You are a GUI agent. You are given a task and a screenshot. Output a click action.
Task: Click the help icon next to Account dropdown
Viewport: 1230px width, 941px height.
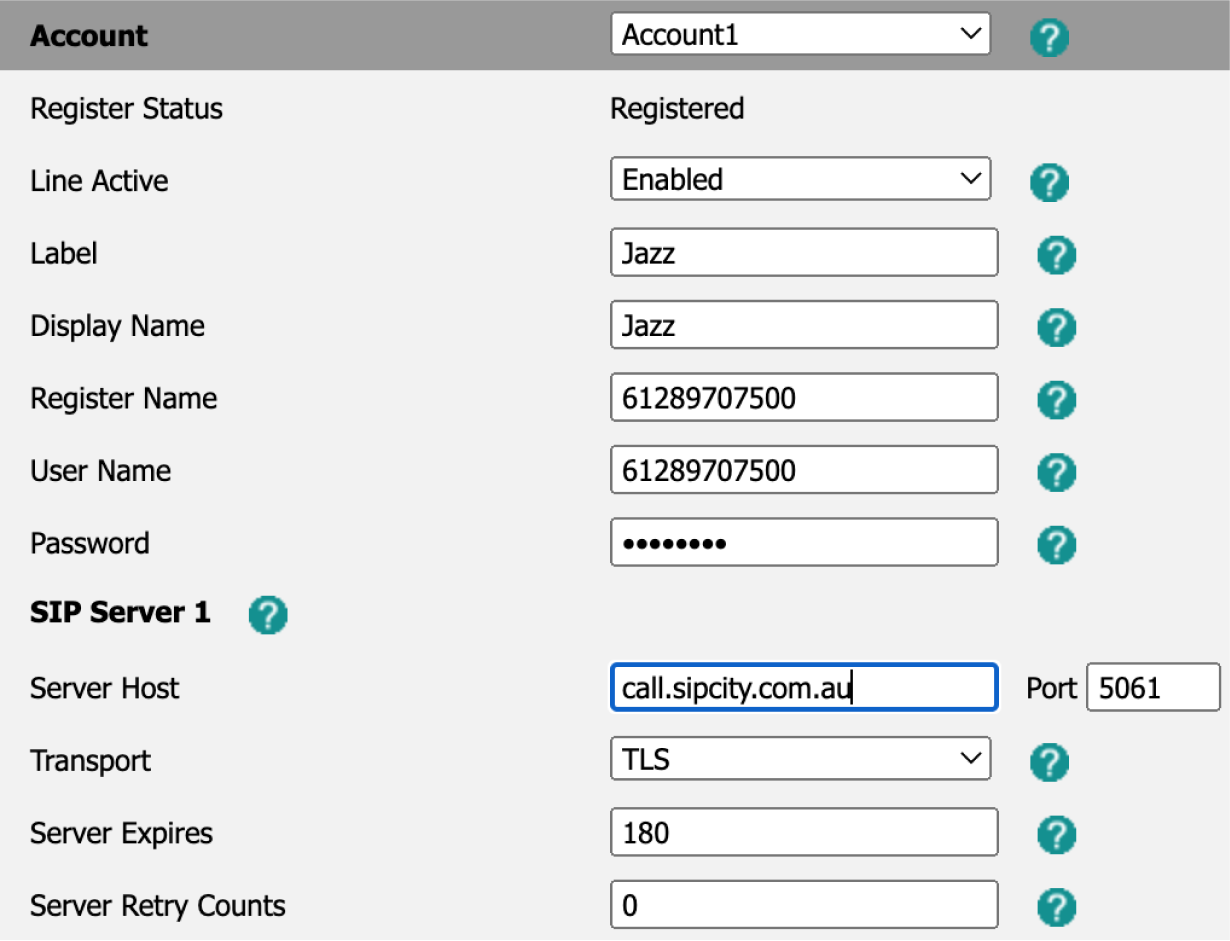tap(1049, 38)
